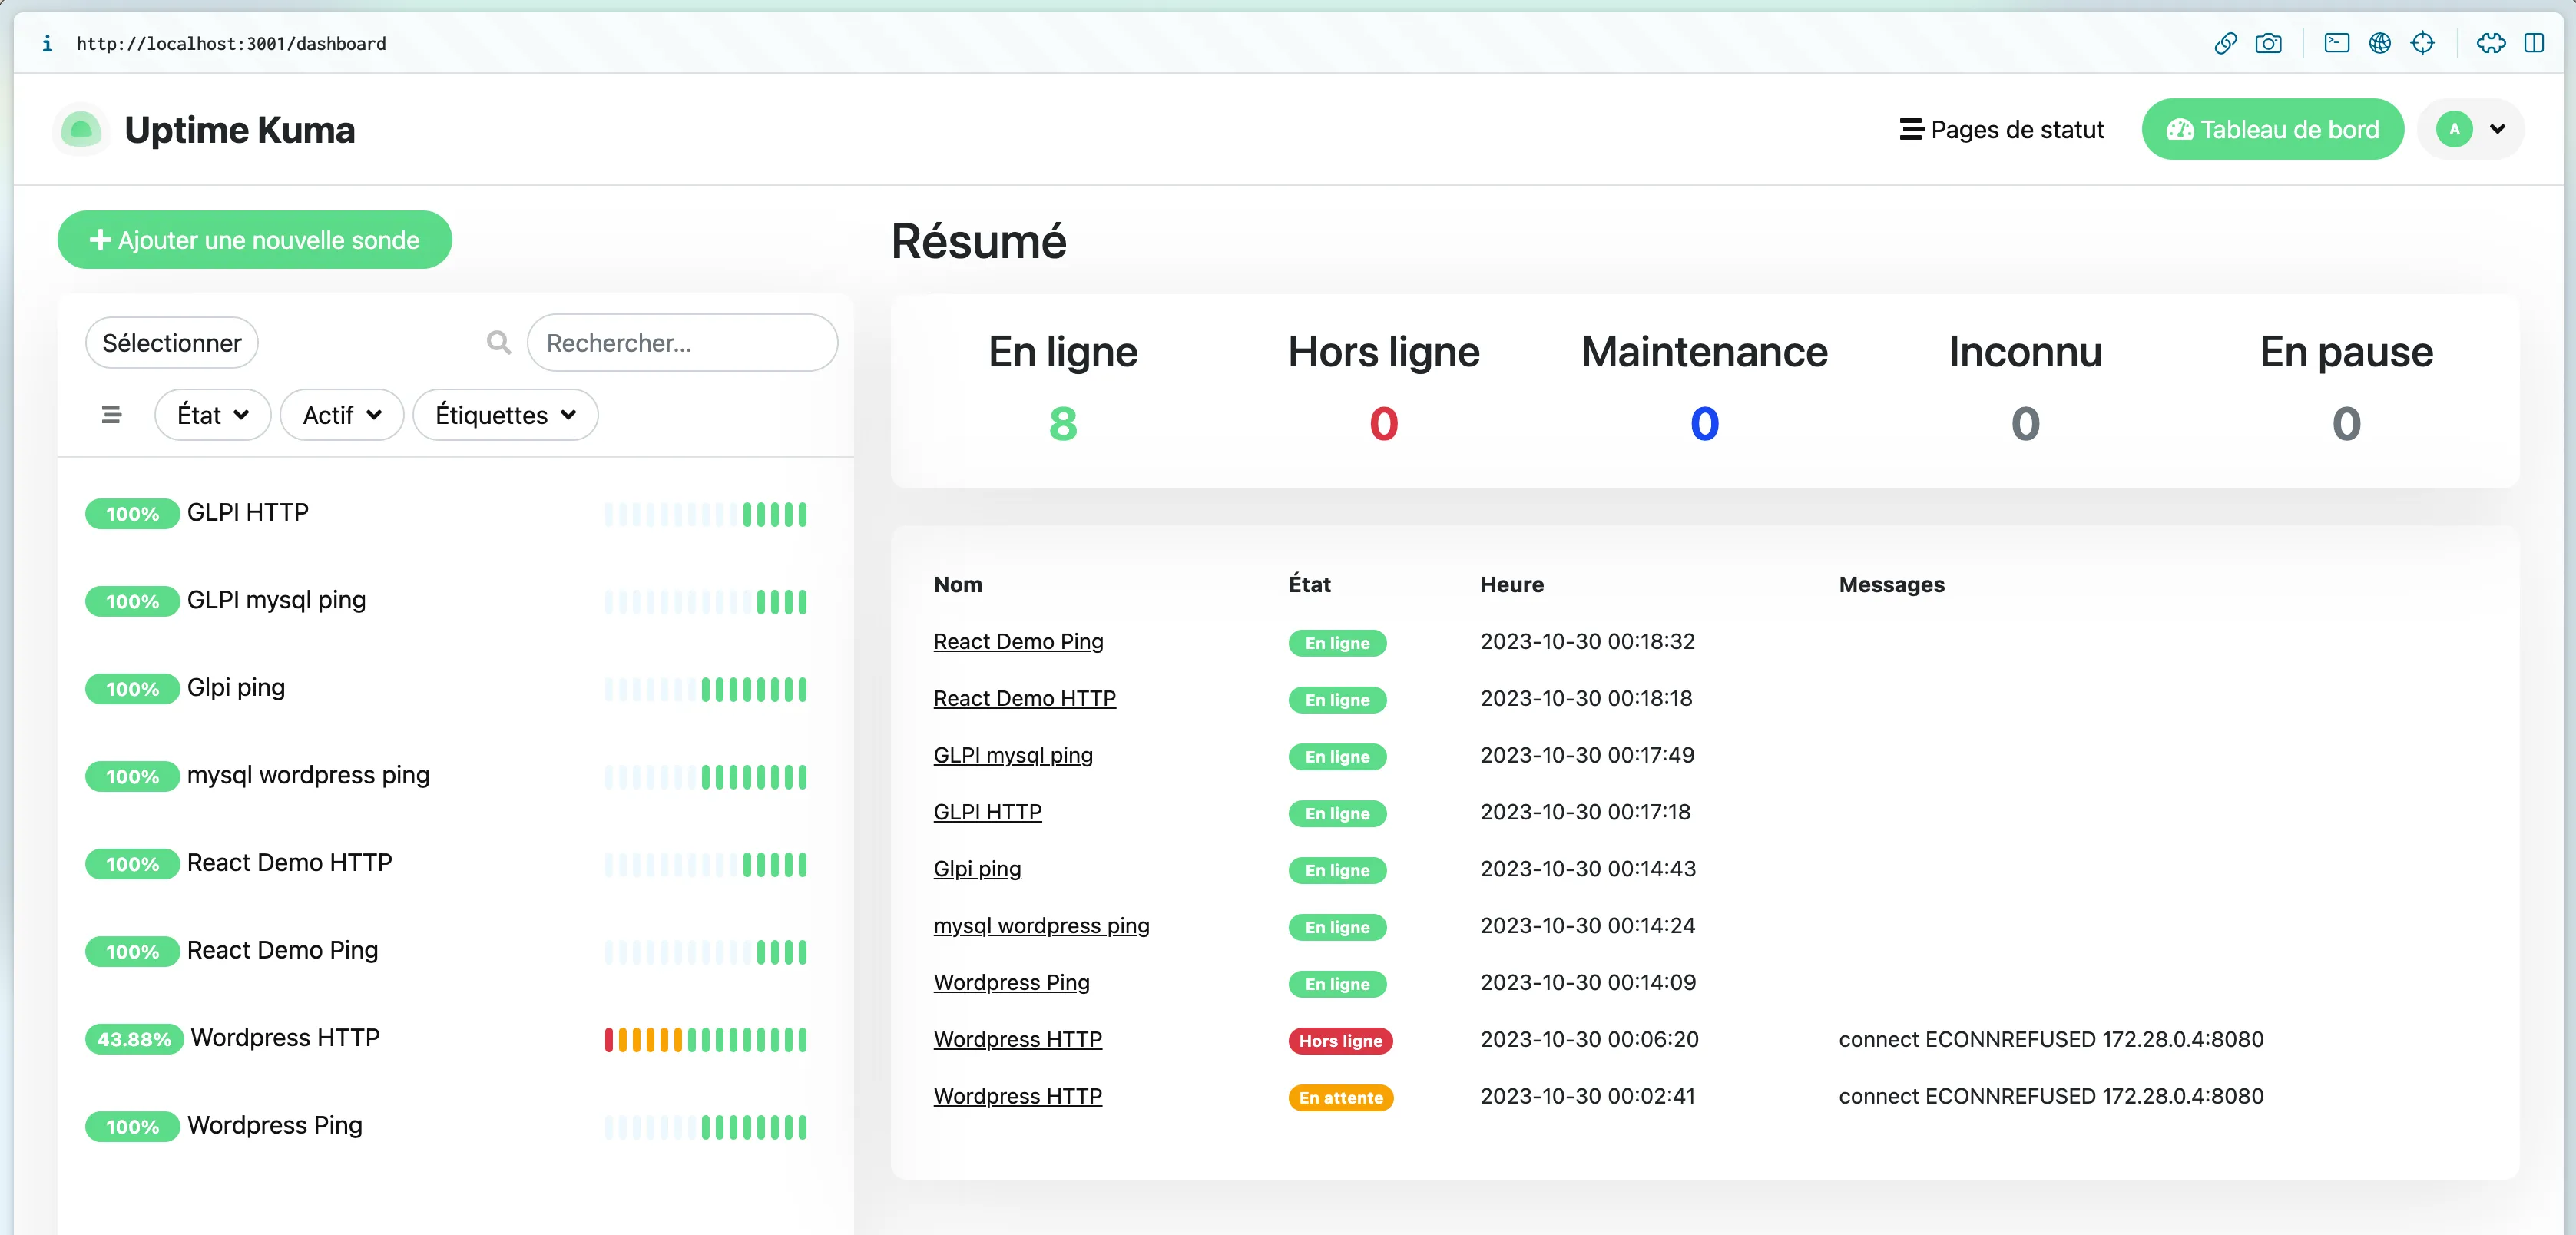The height and width of the screenshot is (1235, 2576).
Task: Open the Actif filter dropdown
Action: tap(342, 415)
